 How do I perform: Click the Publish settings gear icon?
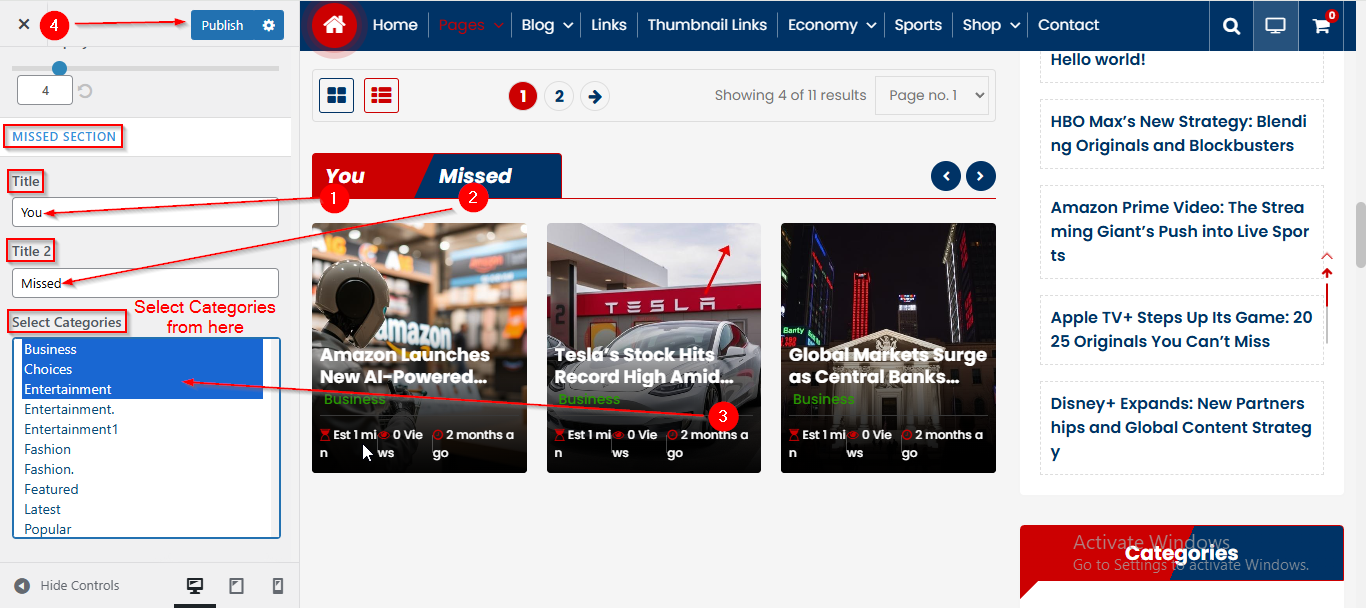coord(268,25)
